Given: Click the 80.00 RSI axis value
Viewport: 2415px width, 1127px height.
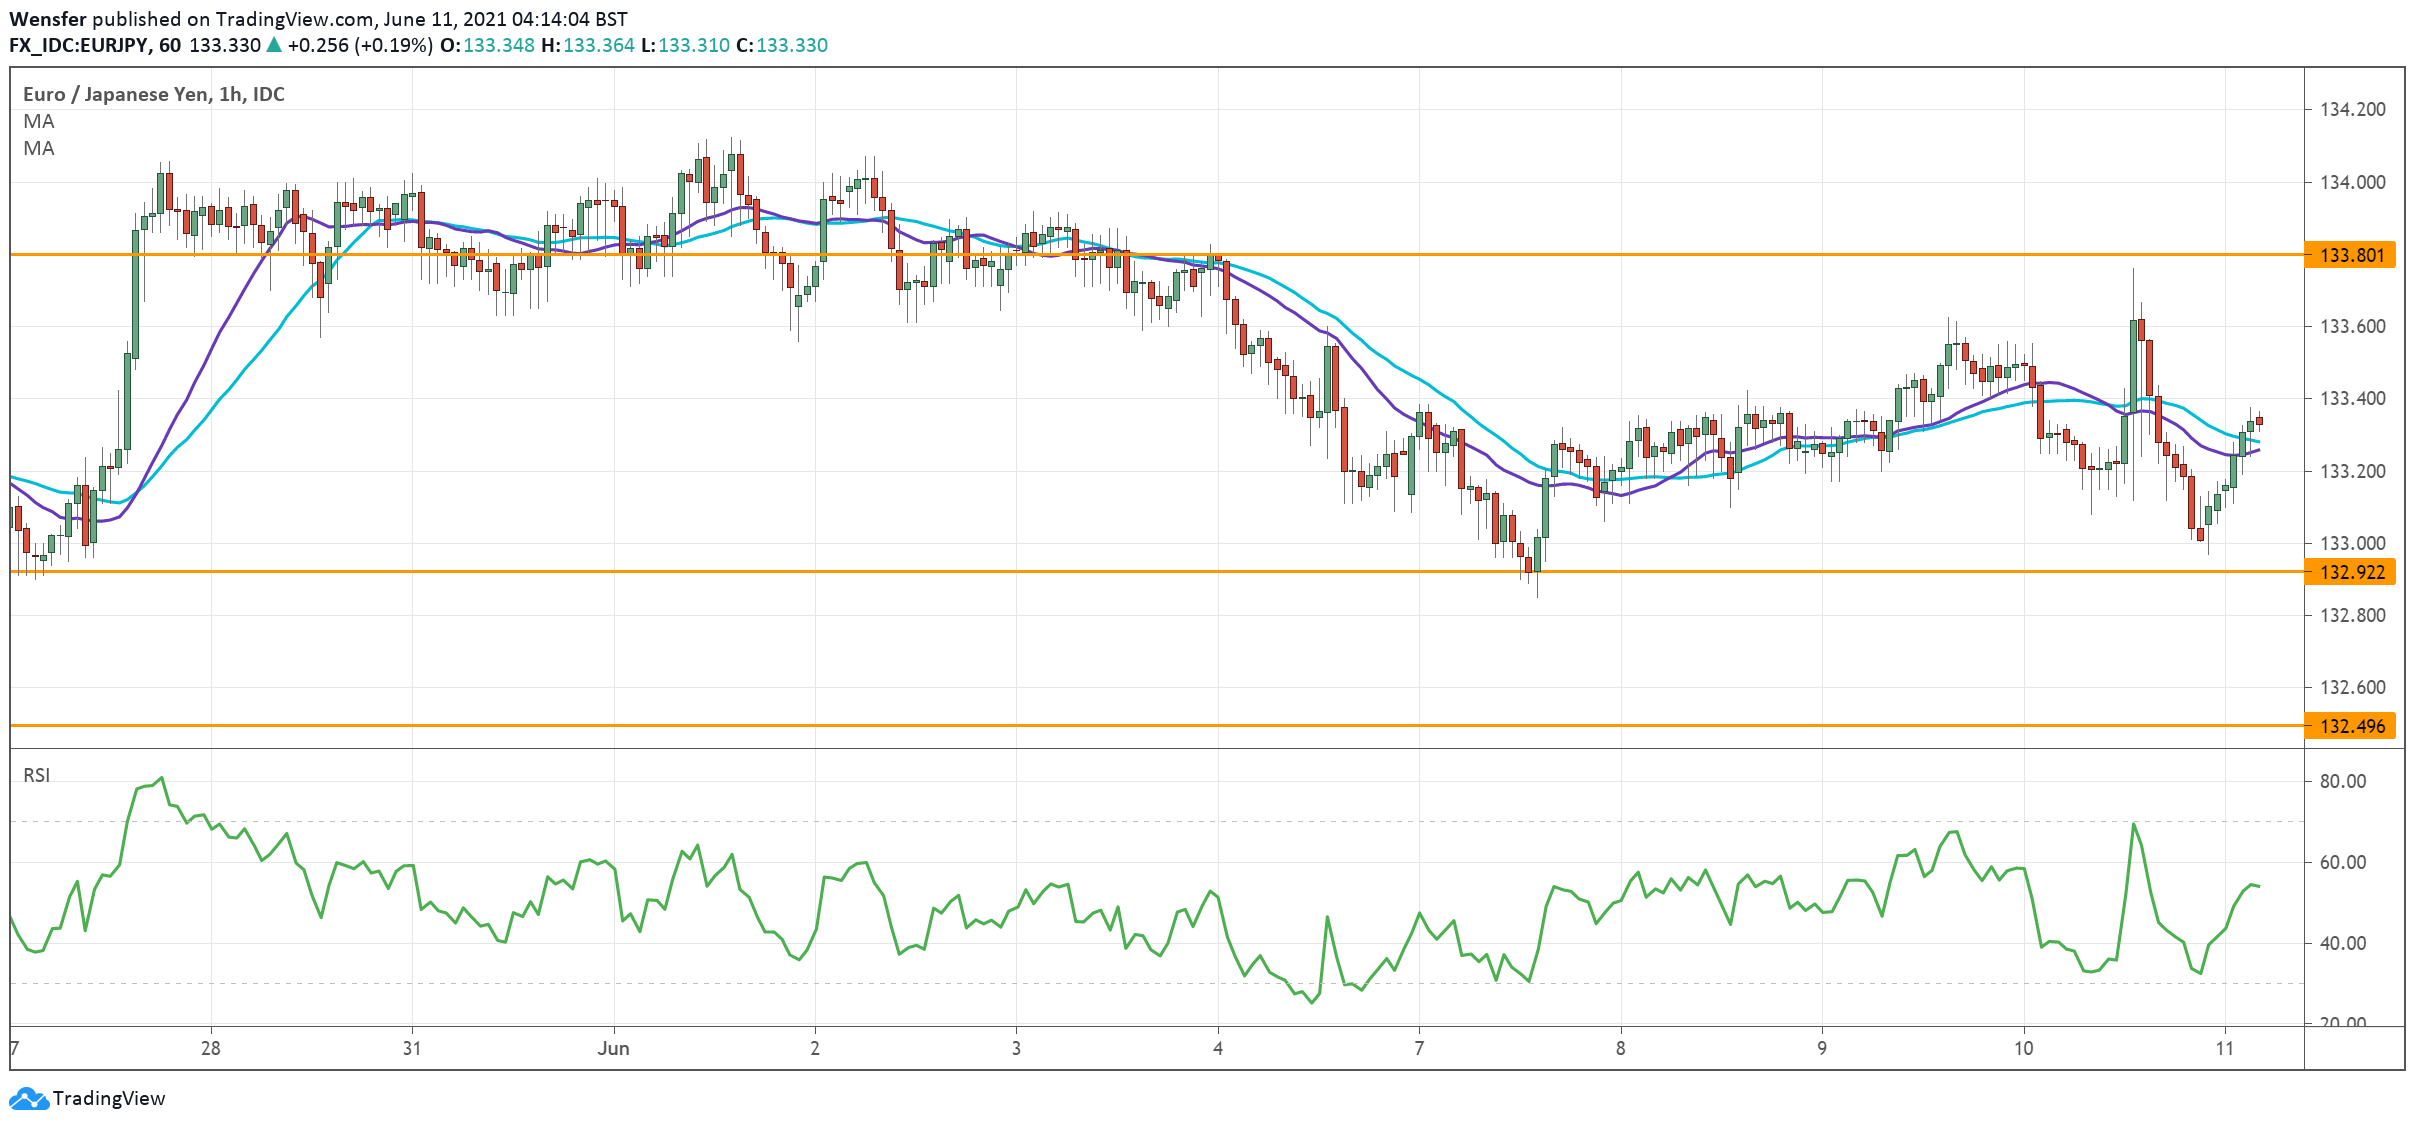Looking at the screenshot, I should point(2342,781).
